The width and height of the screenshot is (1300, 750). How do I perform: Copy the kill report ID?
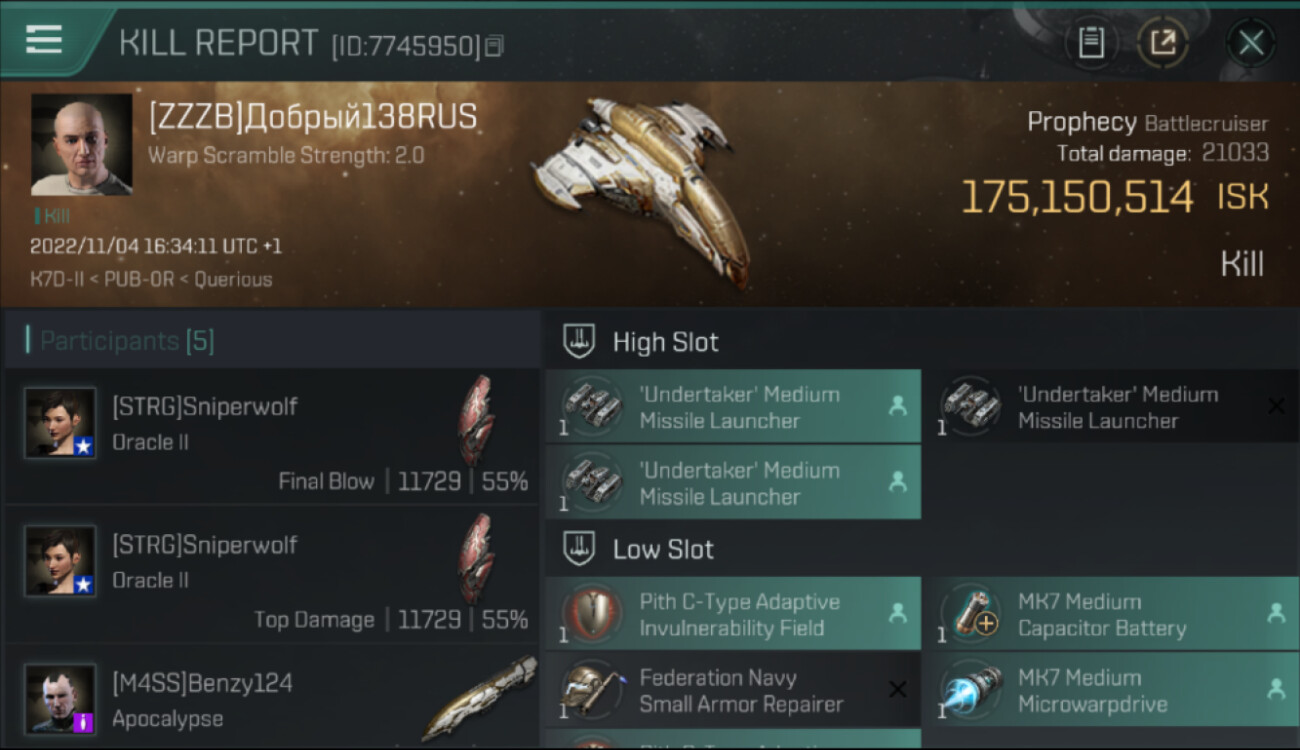point(495,45)
